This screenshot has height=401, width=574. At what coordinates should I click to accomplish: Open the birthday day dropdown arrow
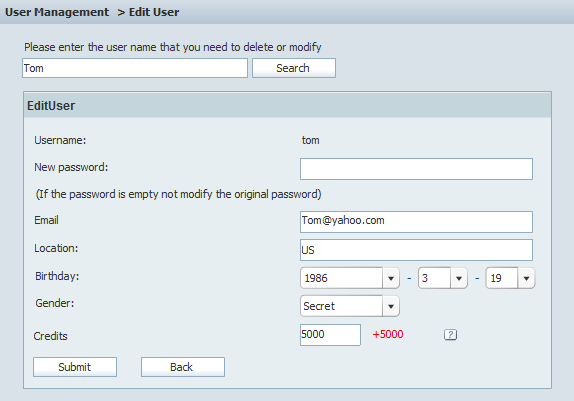526,278
